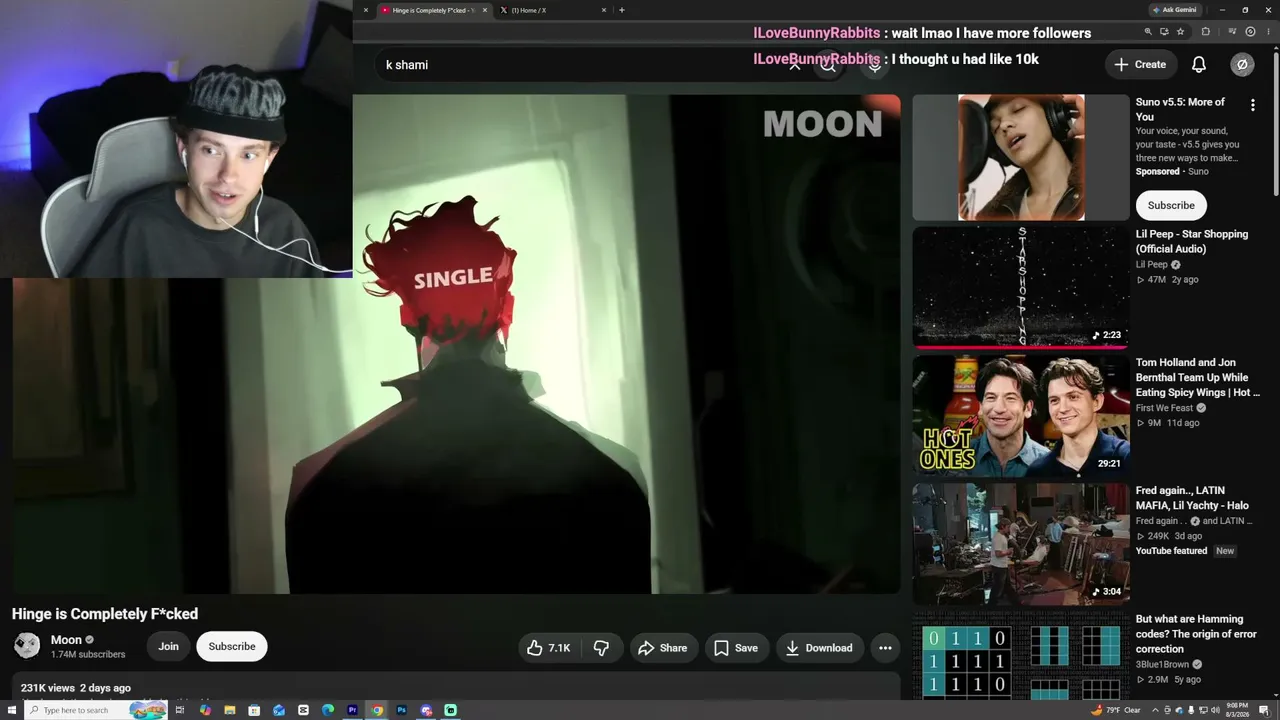Screen dimensions: 1280x720
Task: Open 'Lil Peep - Star Shopping' title link
Action: click(1192, 241)
